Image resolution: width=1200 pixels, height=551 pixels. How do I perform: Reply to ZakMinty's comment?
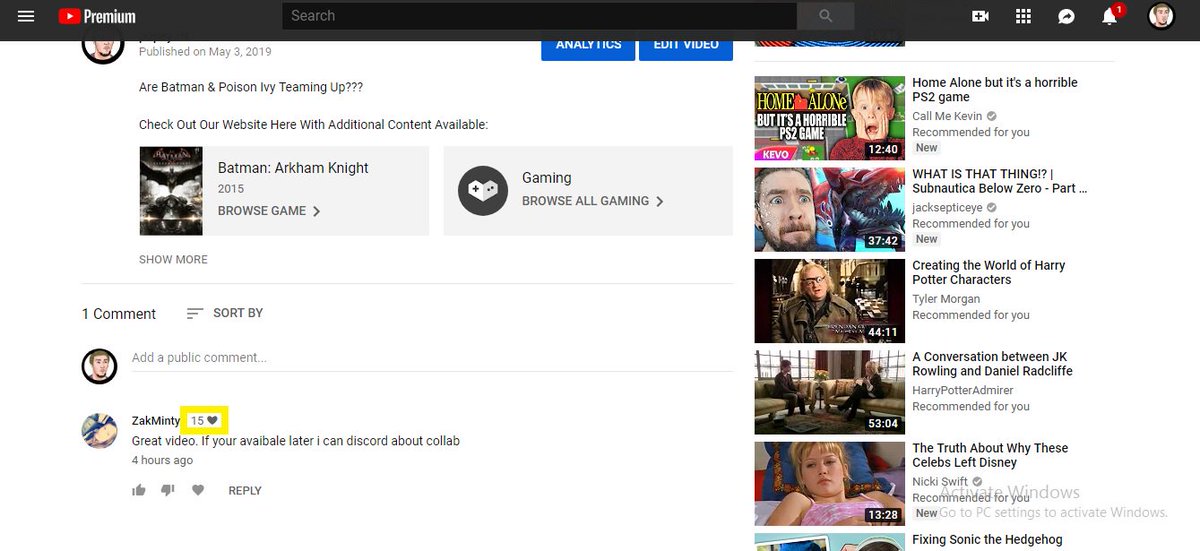[x=245, y=491]
